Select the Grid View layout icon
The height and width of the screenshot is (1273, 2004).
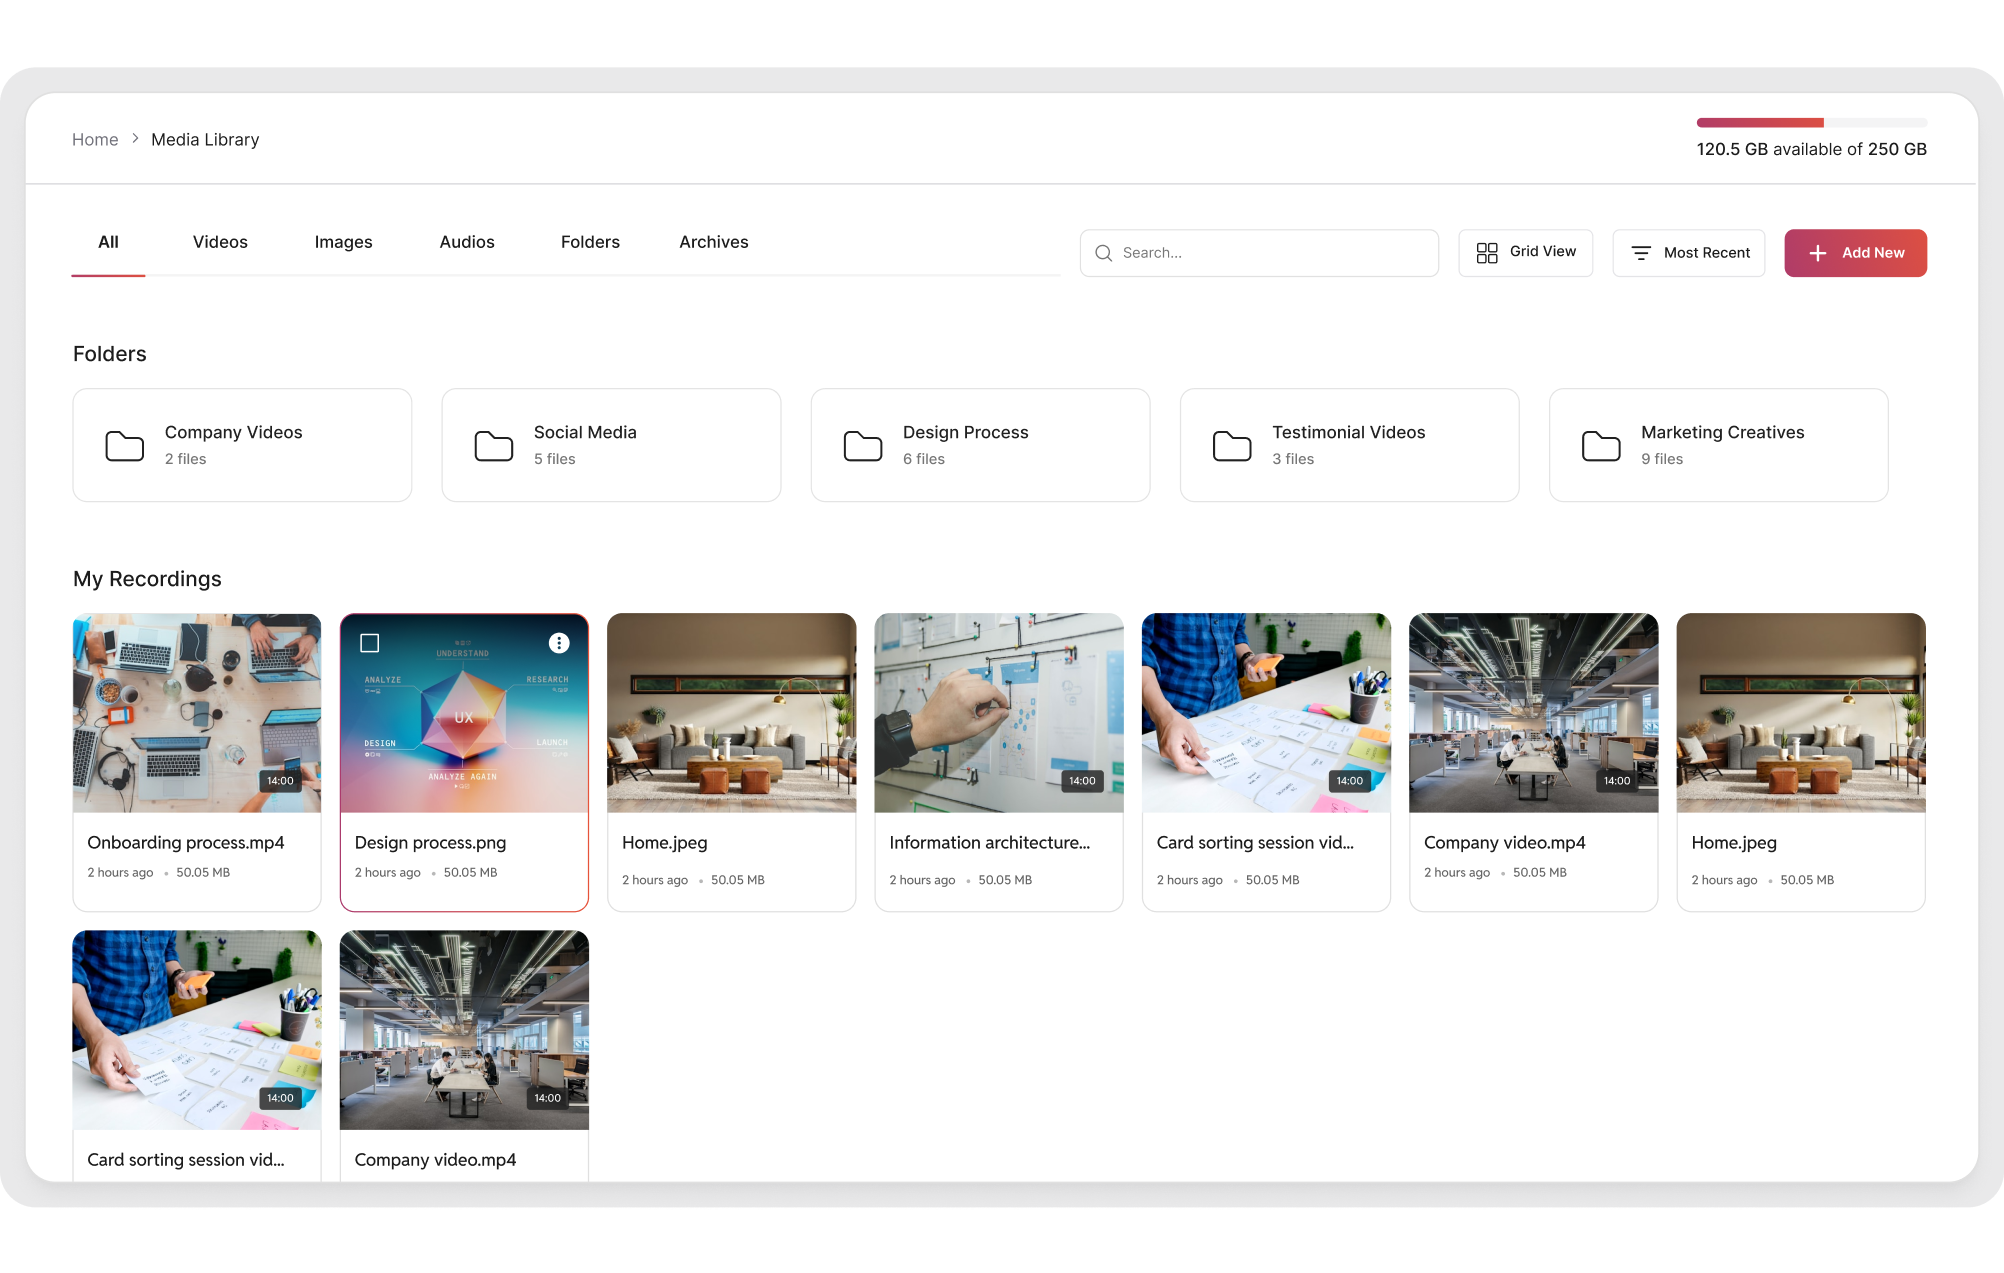[x=1487, y=252]
